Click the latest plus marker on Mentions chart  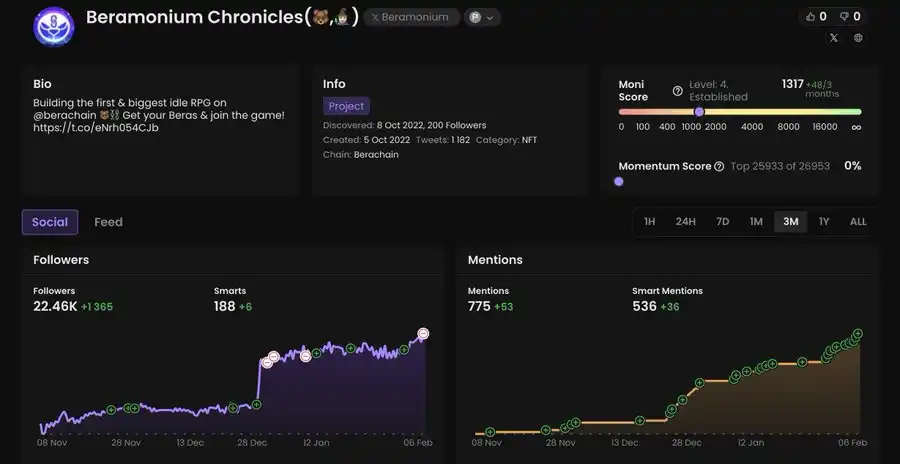pyautogui.click(x=857, y=333)
